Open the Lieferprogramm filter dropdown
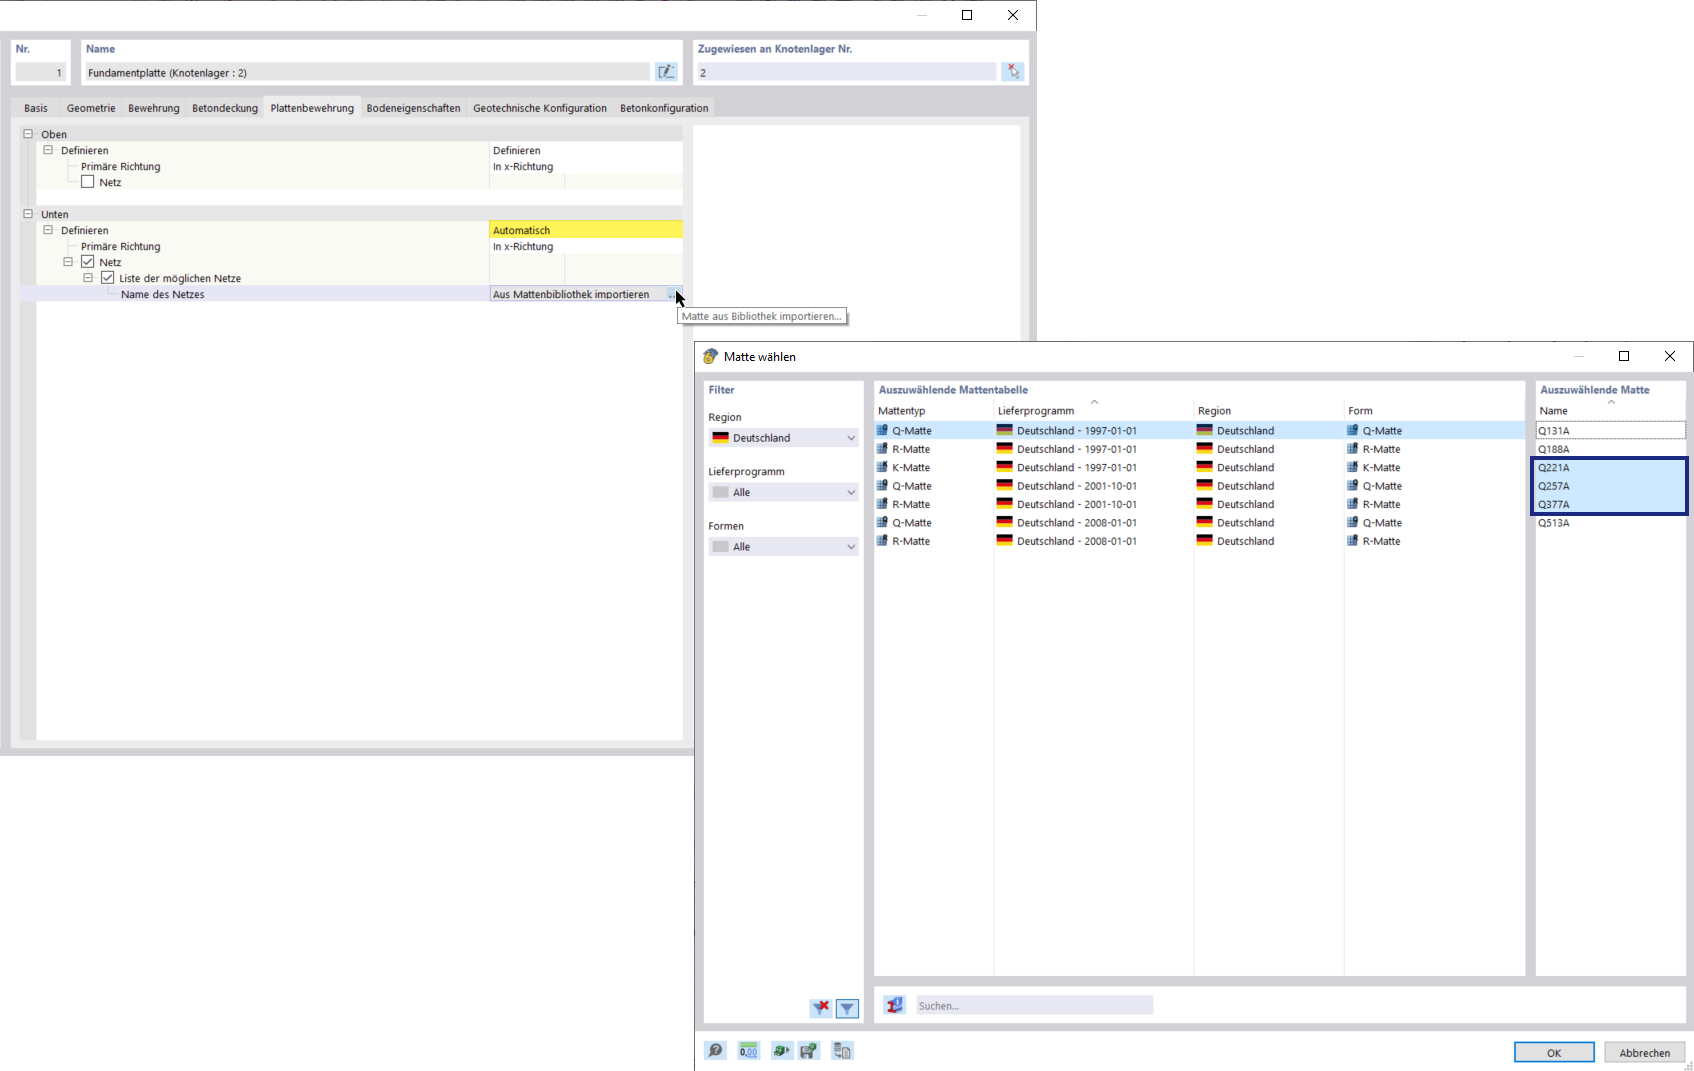Screen dimensions: 1694x1071 pyautogui.click(x=783, y=492)
